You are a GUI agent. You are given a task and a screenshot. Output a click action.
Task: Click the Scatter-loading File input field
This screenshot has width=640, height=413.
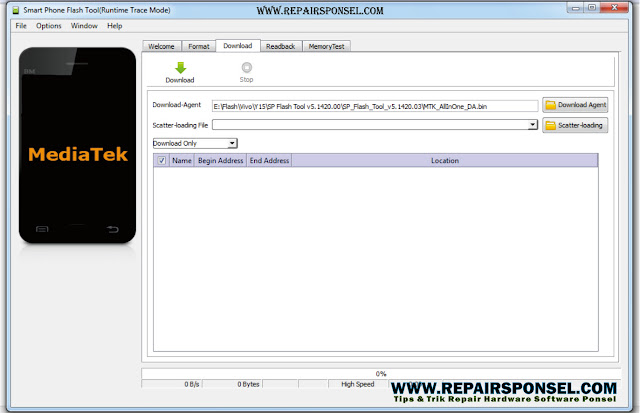(x=375, y=125)
